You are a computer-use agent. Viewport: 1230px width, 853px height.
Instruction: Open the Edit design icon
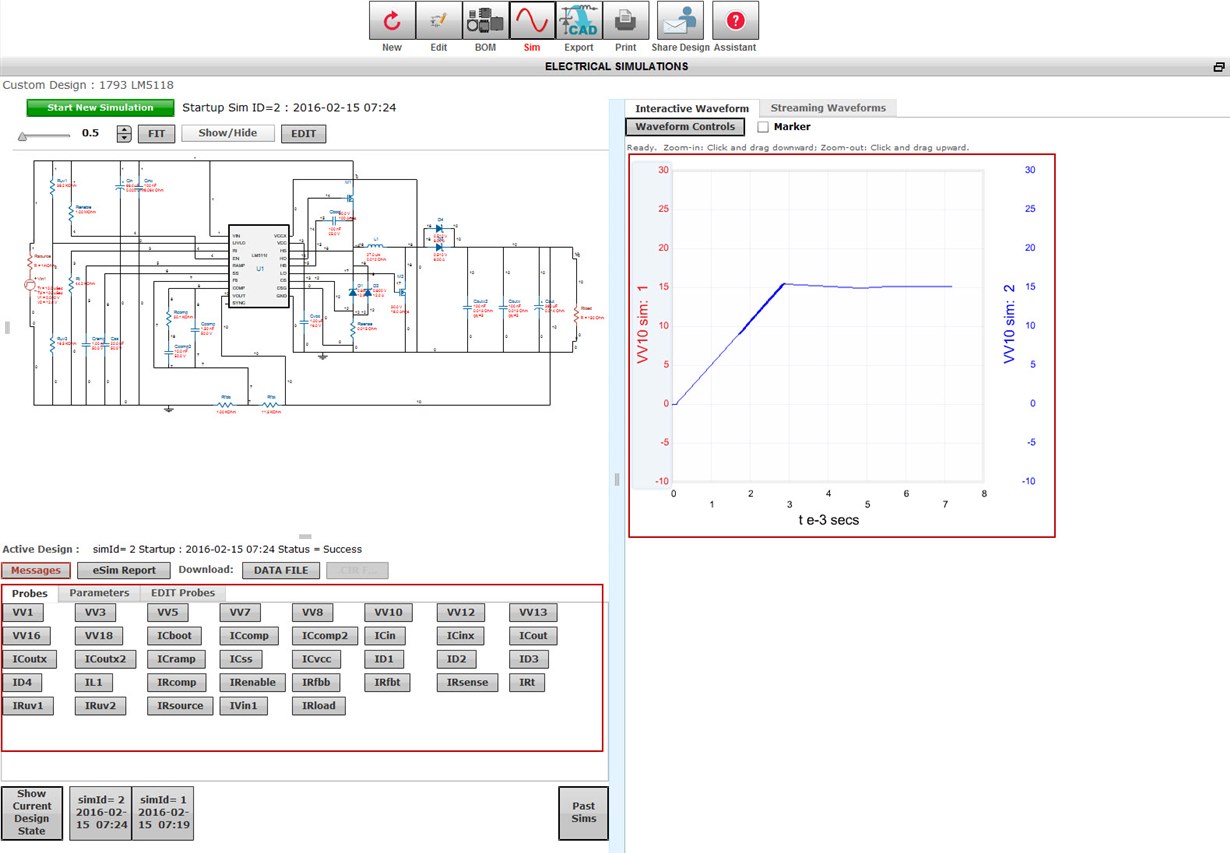439,20
